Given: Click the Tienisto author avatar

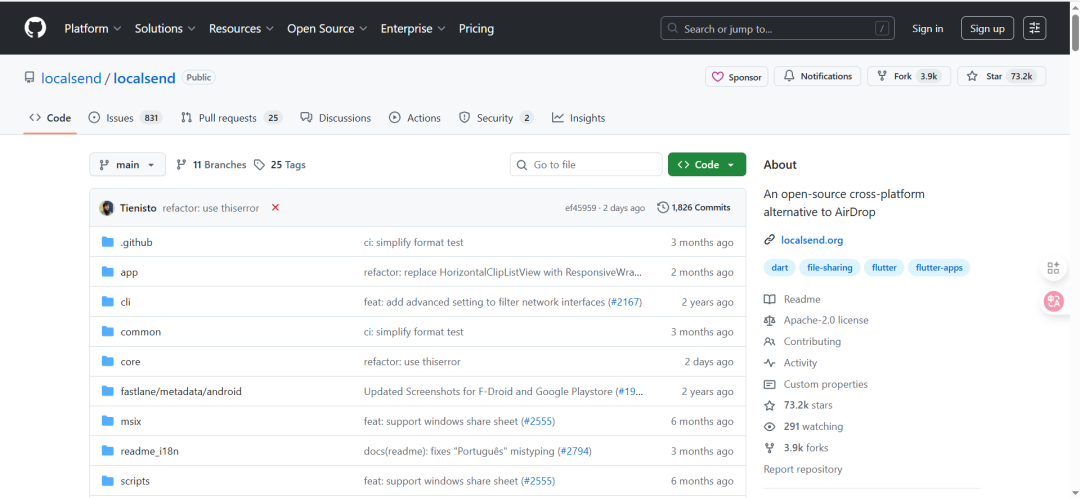Looking at the screenshot, I should (x=107, y=208).
